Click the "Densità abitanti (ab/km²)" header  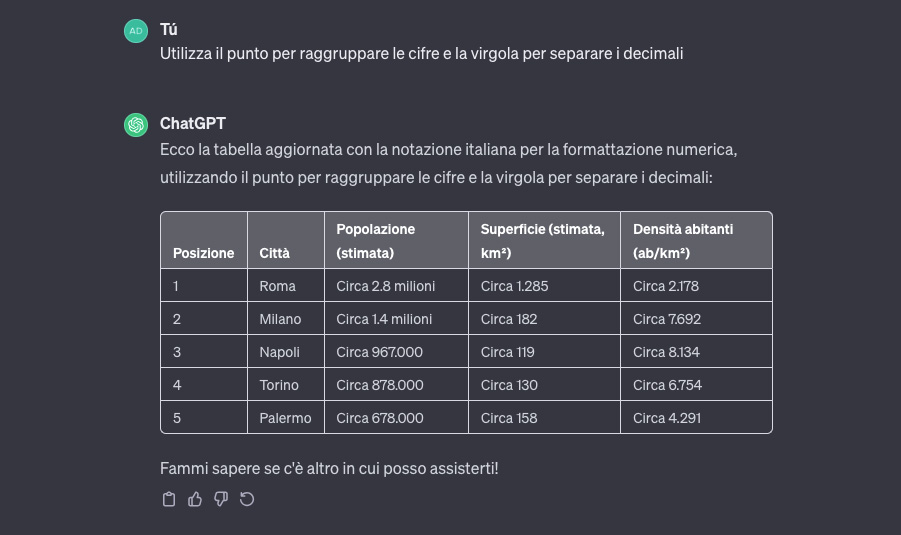(x=683, y=241)
